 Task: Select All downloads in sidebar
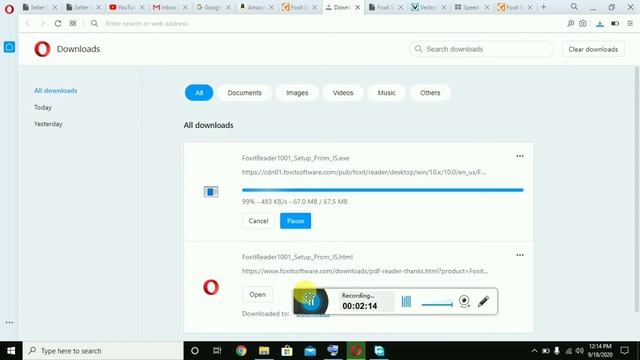click(56, 91)
